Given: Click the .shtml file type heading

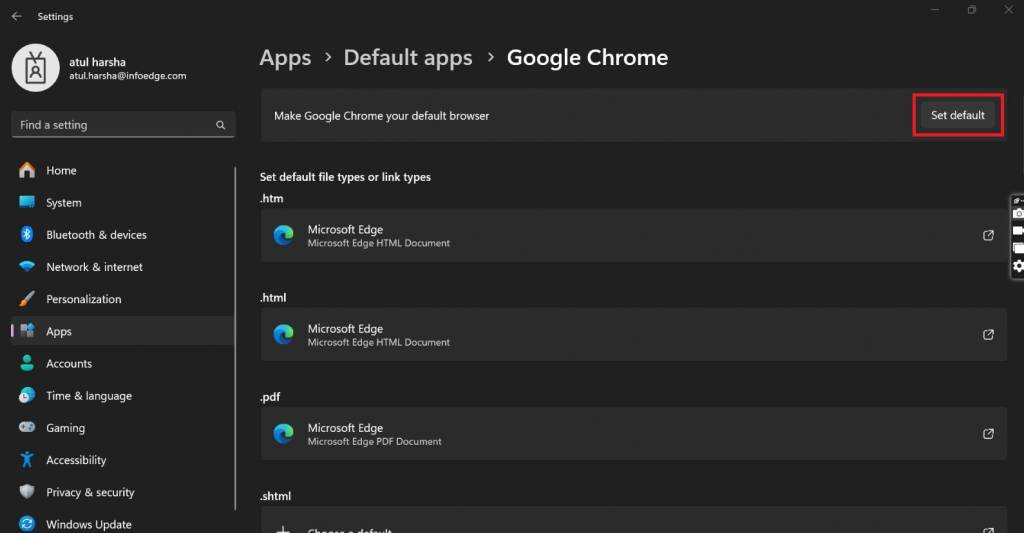Looking at the screenshot, I should [276, 496].
